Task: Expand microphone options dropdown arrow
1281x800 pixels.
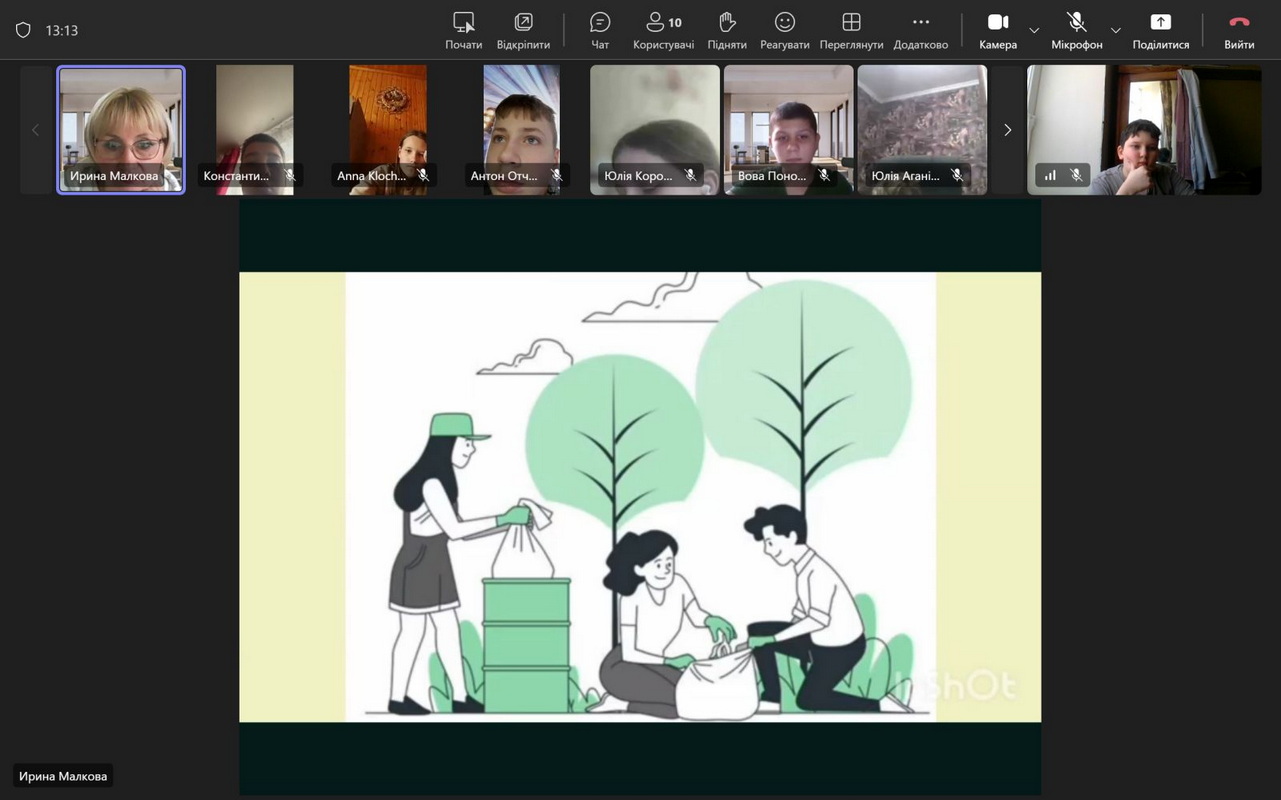Action: [x=1116, y=30]
